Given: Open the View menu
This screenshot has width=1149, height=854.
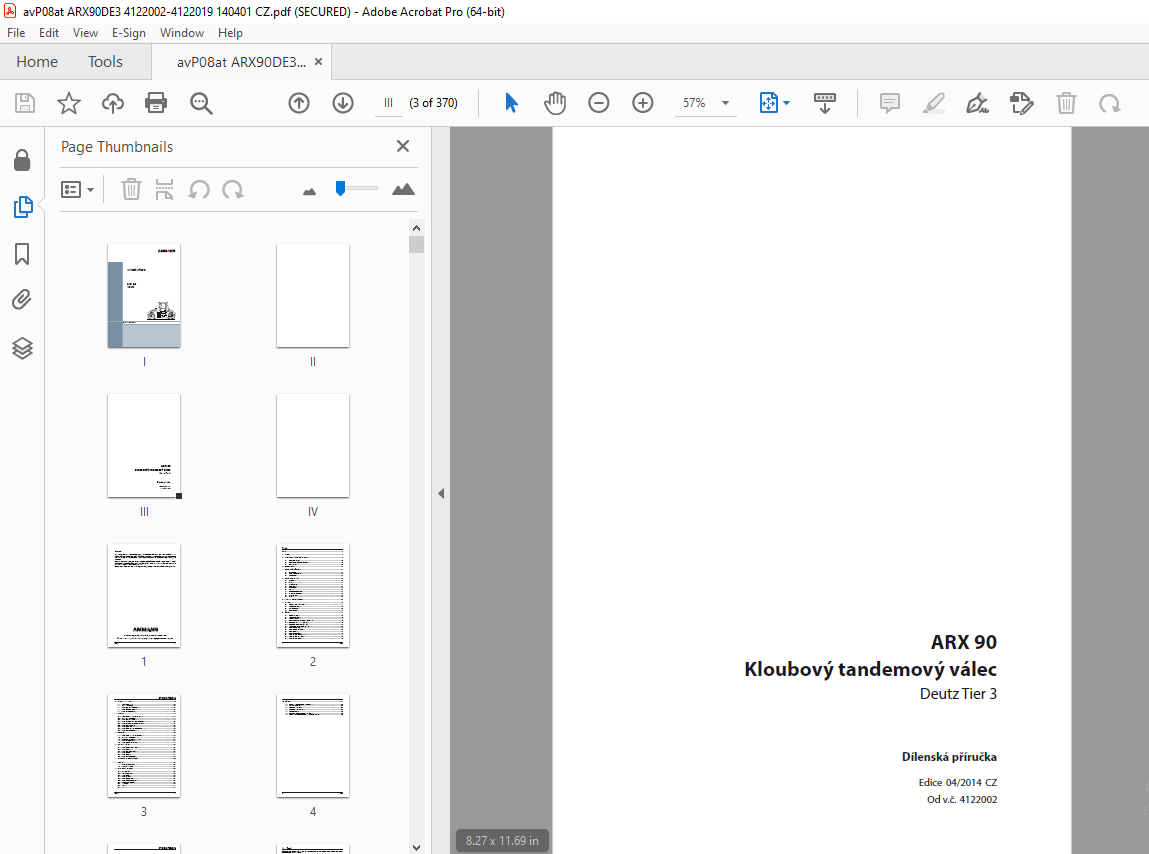Looking at the screenshot, I should pos(85,33).
